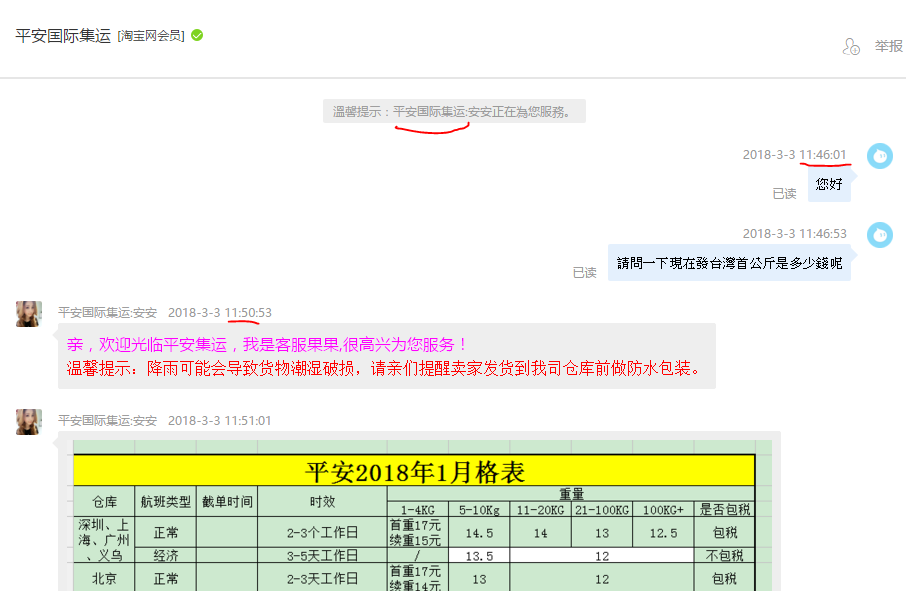The width and height of the screenshot is (906, 591).
Task: Click the 11-20KG weight header
Action: [540, 510]
